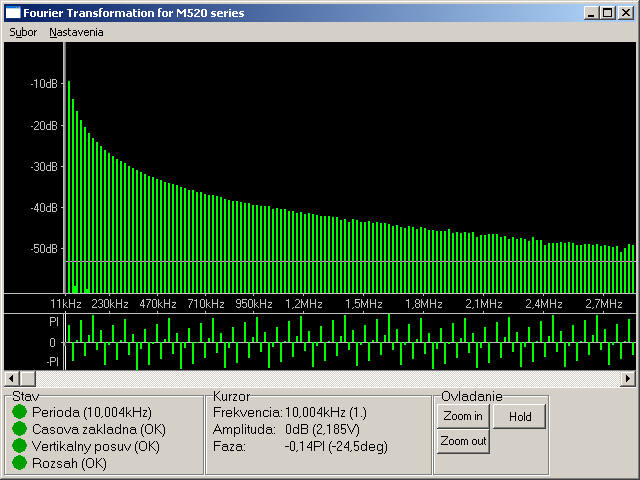Minimize the Fourier Transformation window
640x480 pixels.
591,13
